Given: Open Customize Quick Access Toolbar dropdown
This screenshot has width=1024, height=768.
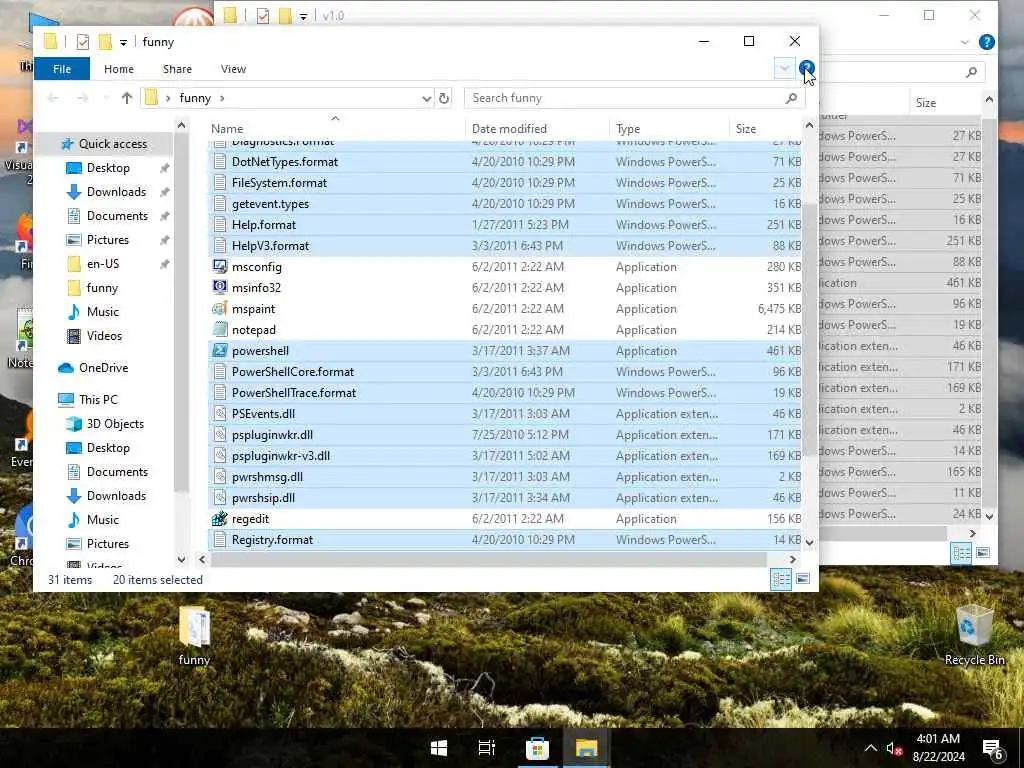Looking at the screenshot, I should point(123,42).
